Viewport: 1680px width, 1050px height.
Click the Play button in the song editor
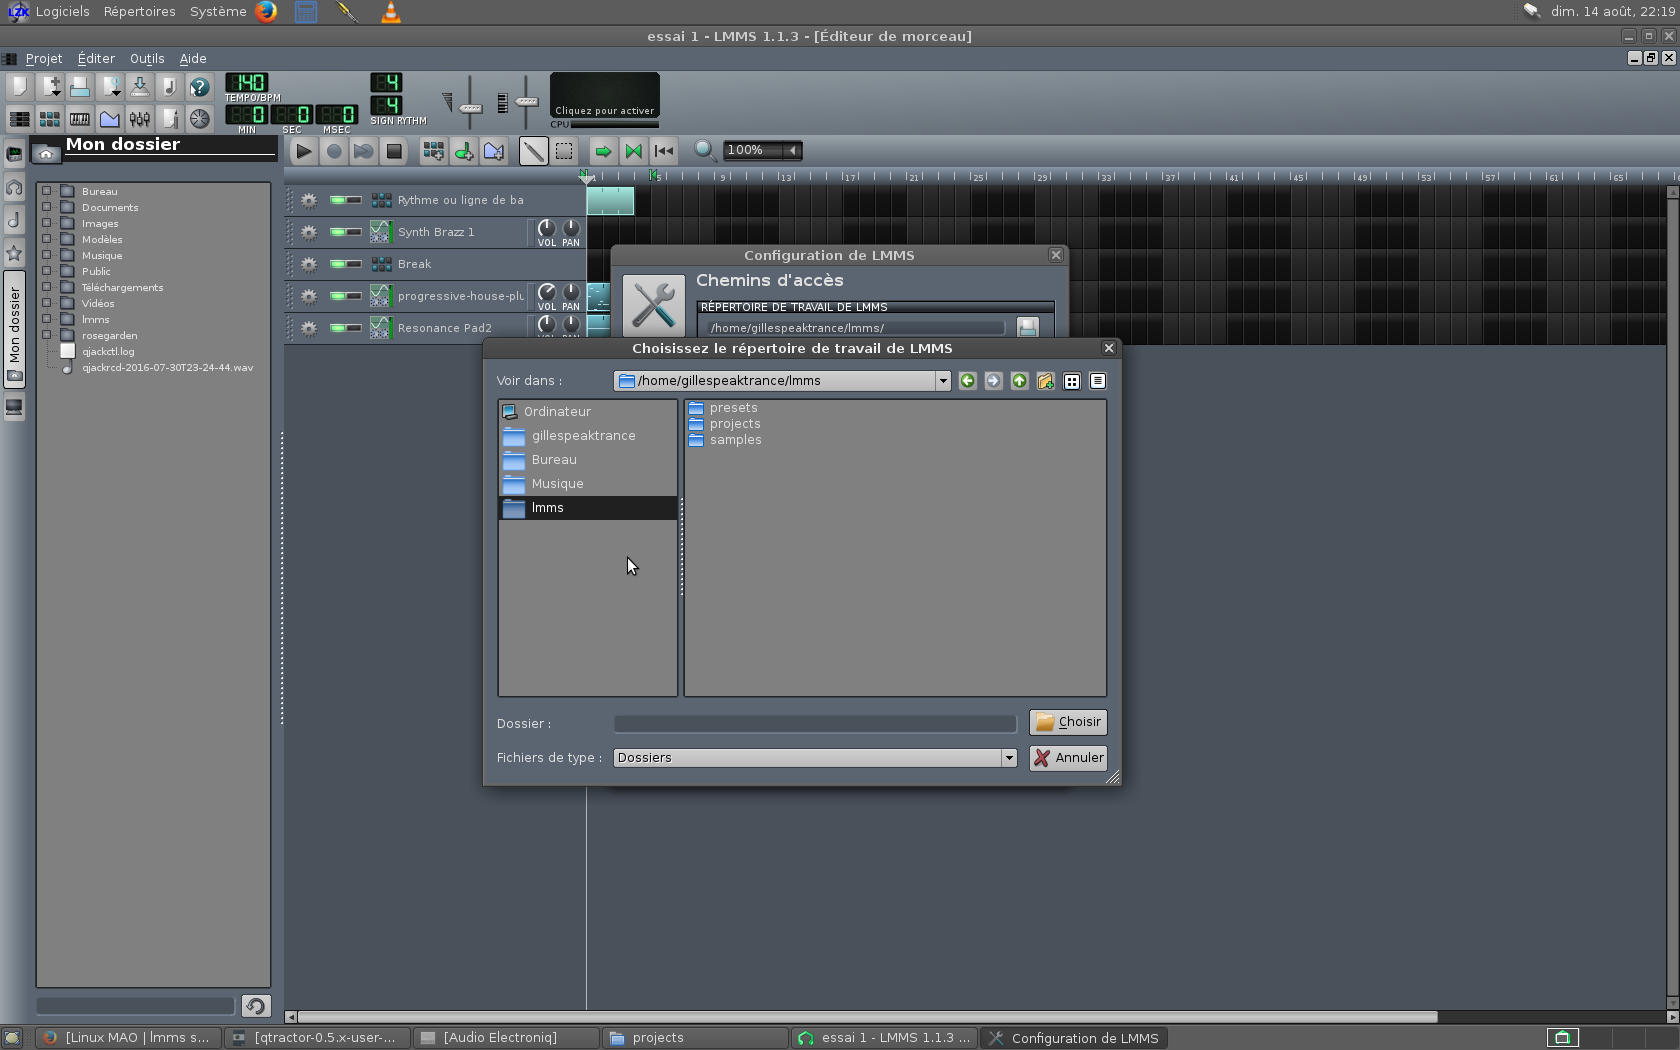(304, 151)
